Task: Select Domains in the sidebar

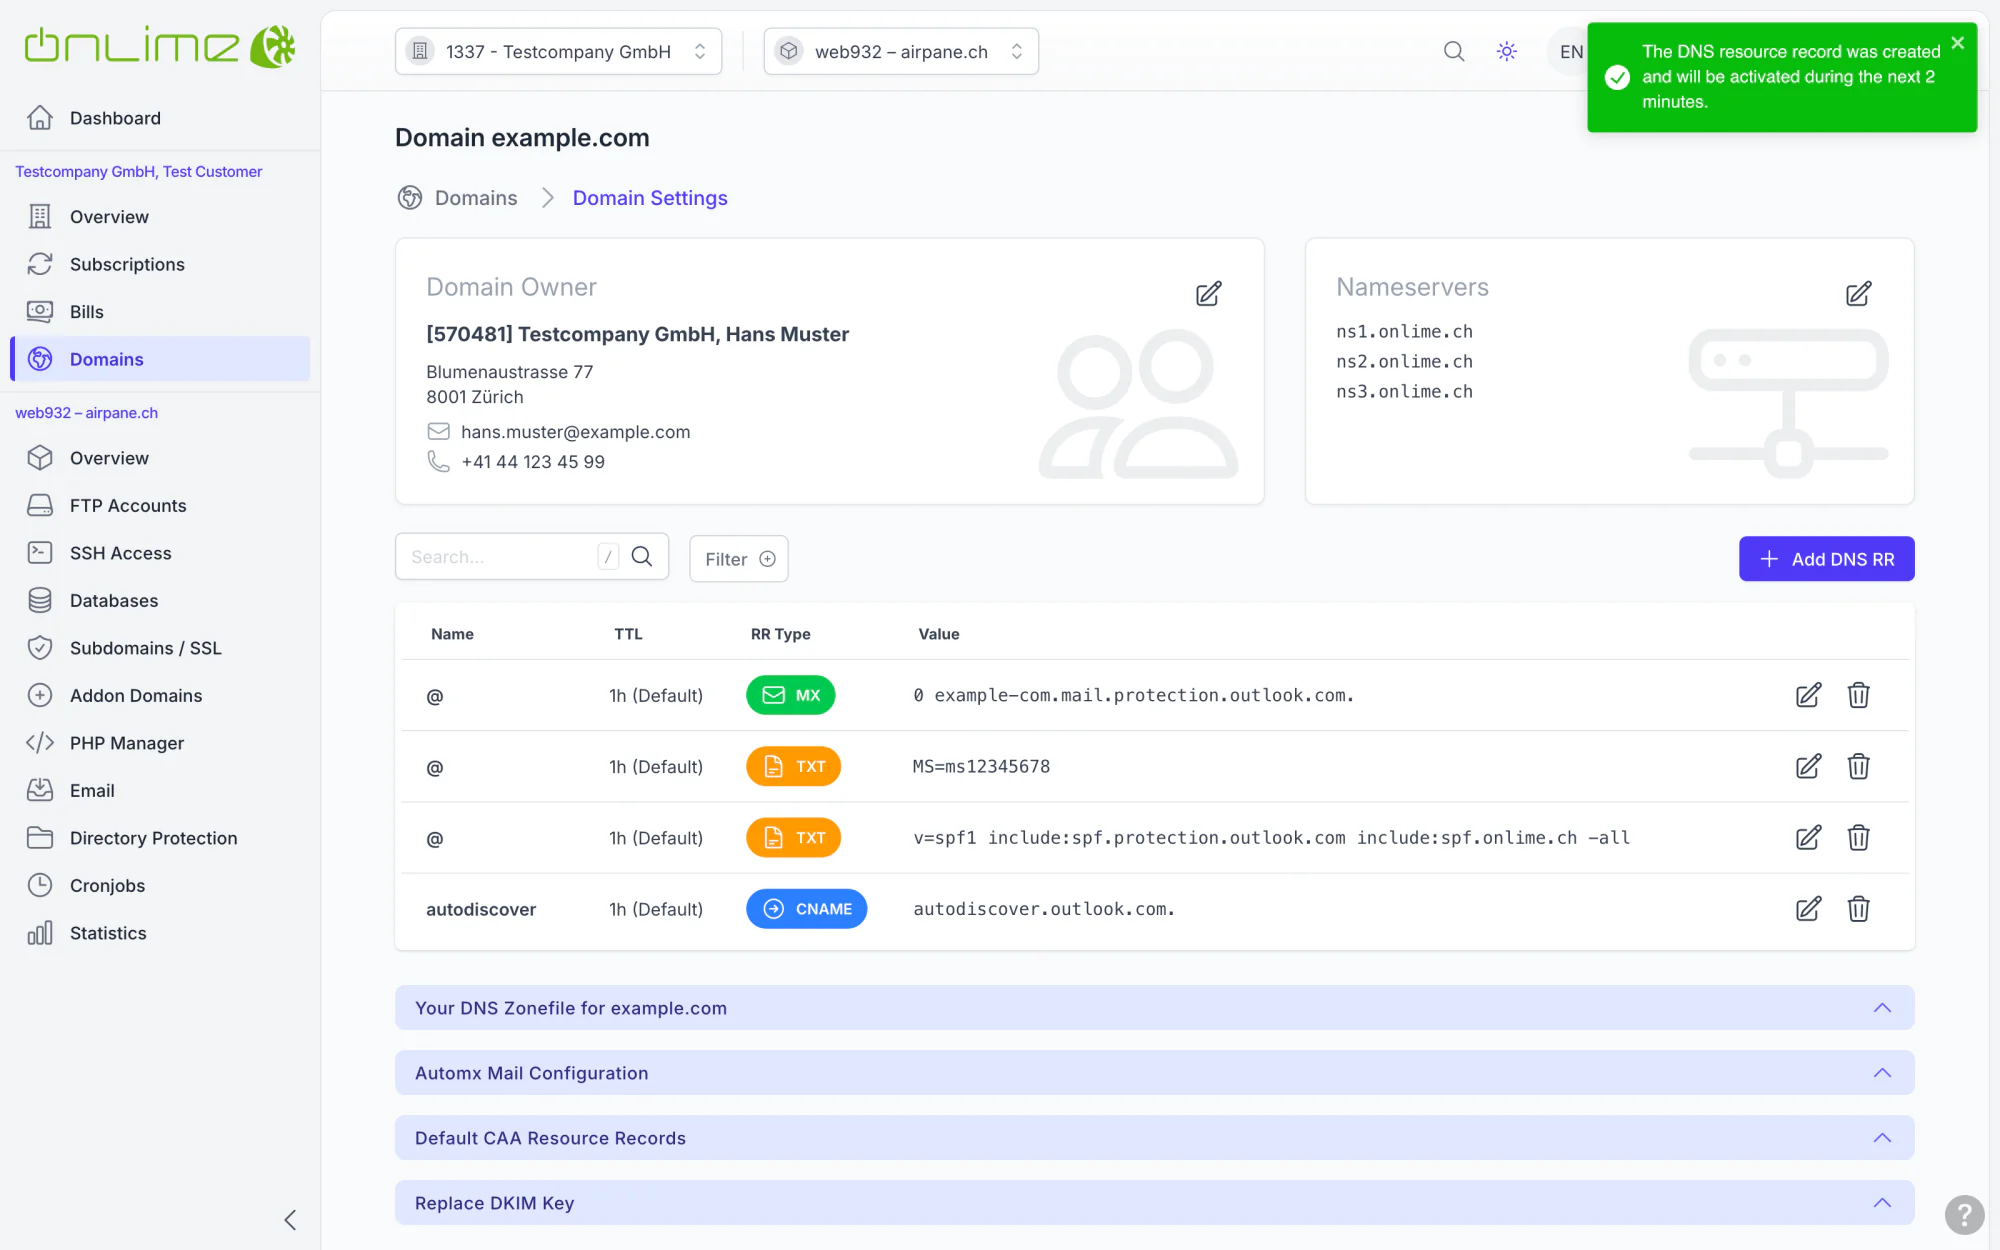Action: [160, 359]
